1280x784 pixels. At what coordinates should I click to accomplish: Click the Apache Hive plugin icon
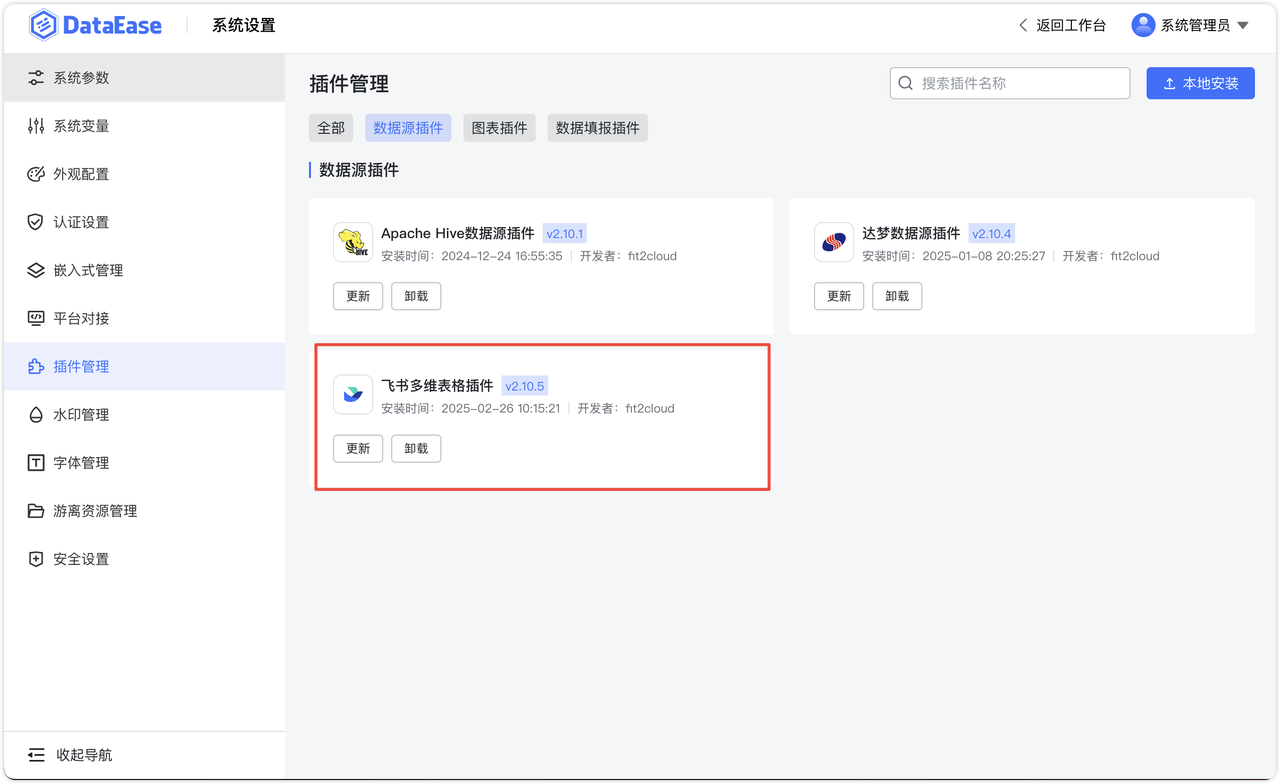pyautogui.click(x=352, y=241)
